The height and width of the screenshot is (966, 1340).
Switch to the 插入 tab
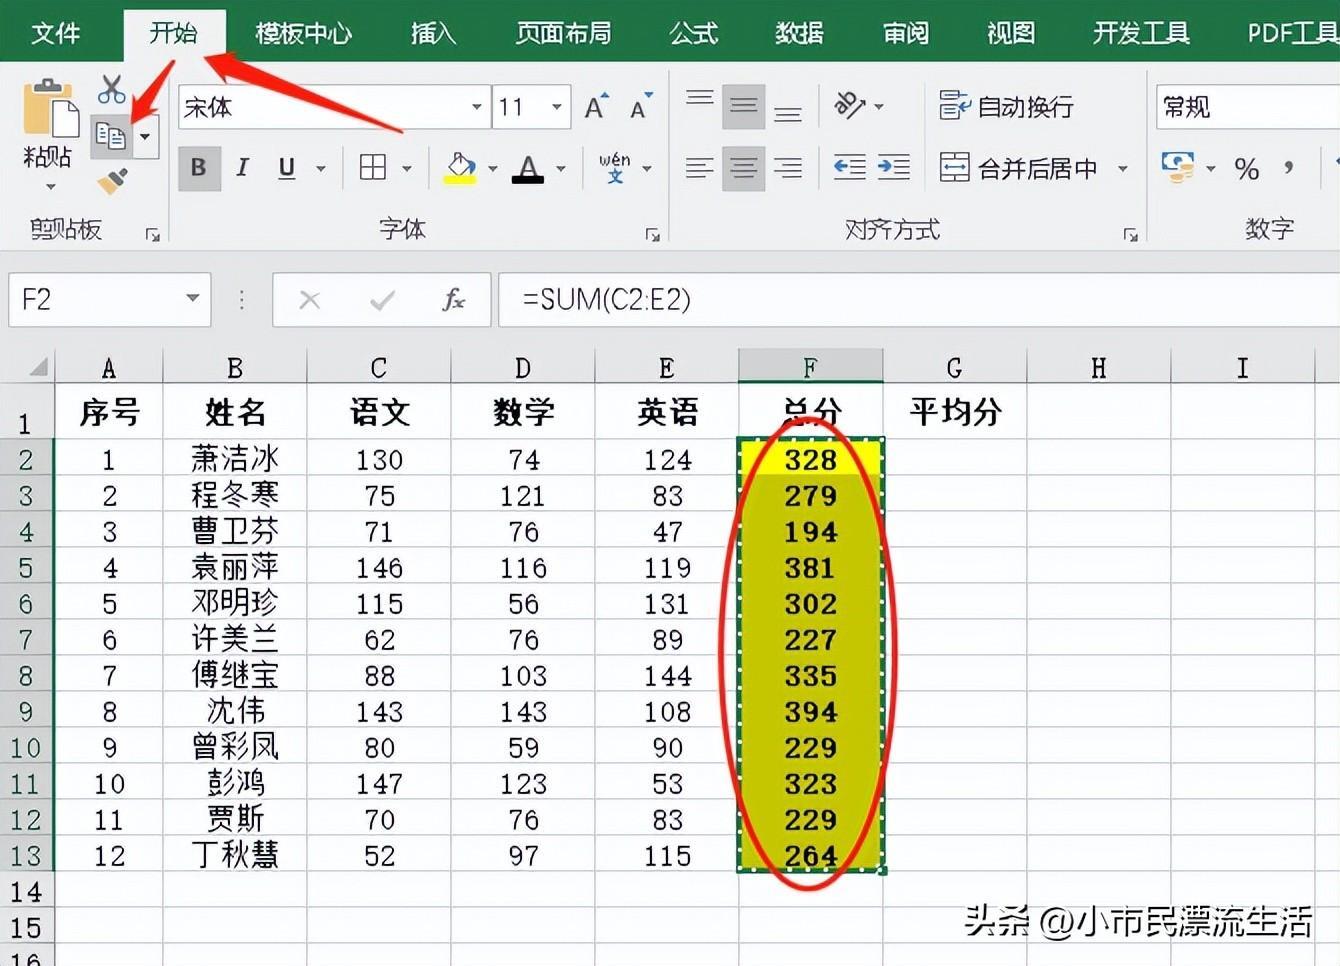click(433, 33)
